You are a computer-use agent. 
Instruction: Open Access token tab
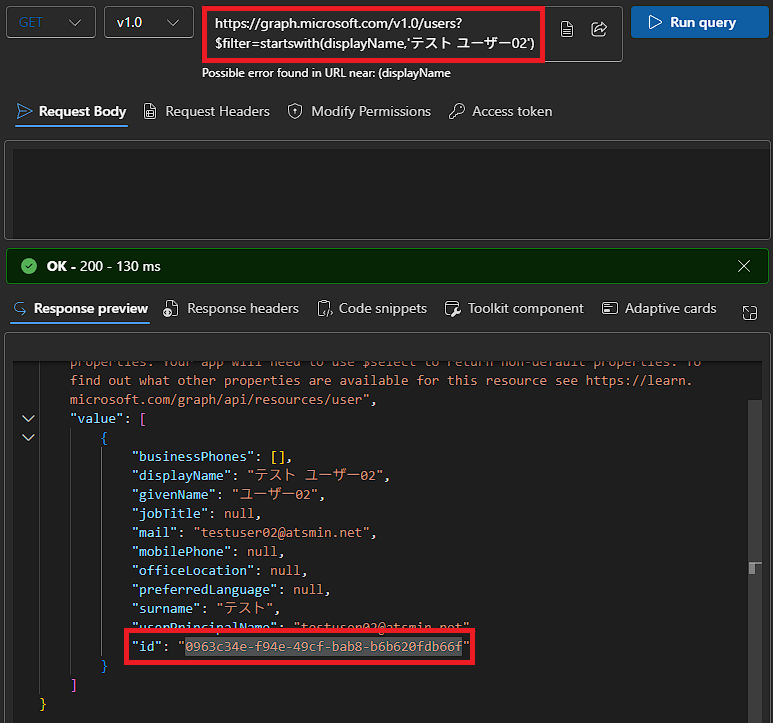click(501, 111)
